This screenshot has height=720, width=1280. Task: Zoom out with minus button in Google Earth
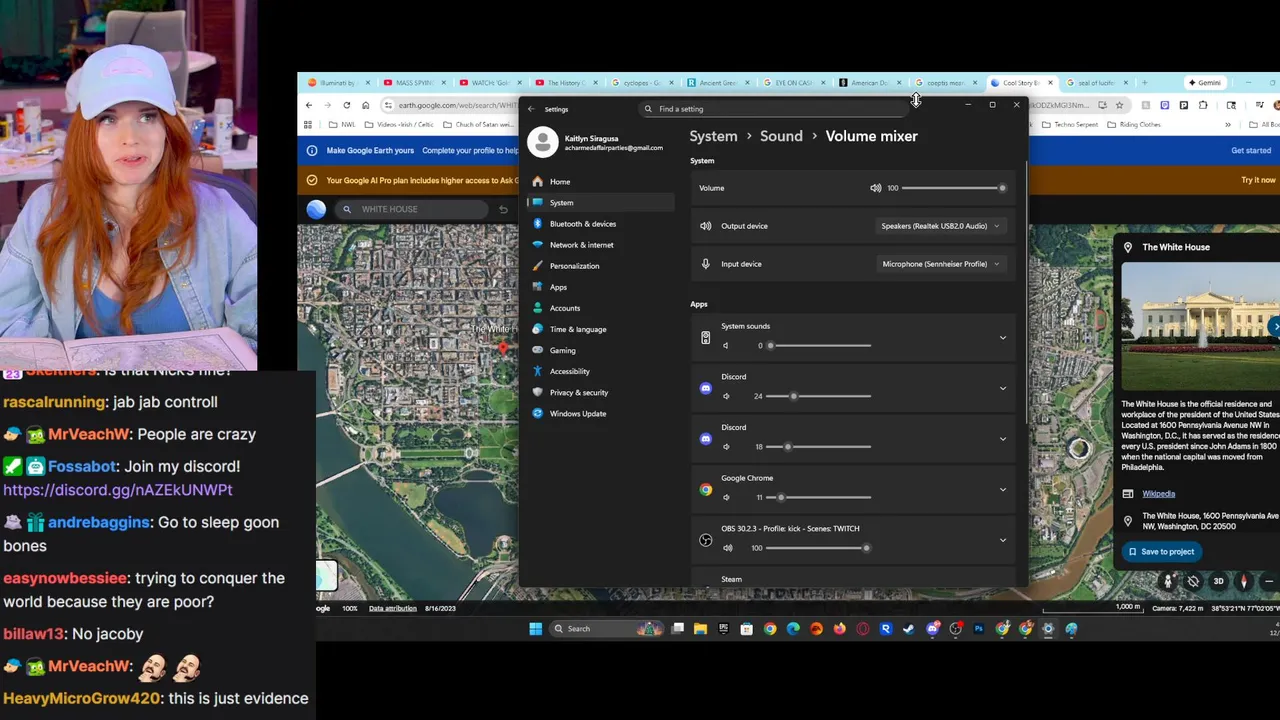[x=1269, y=581]
